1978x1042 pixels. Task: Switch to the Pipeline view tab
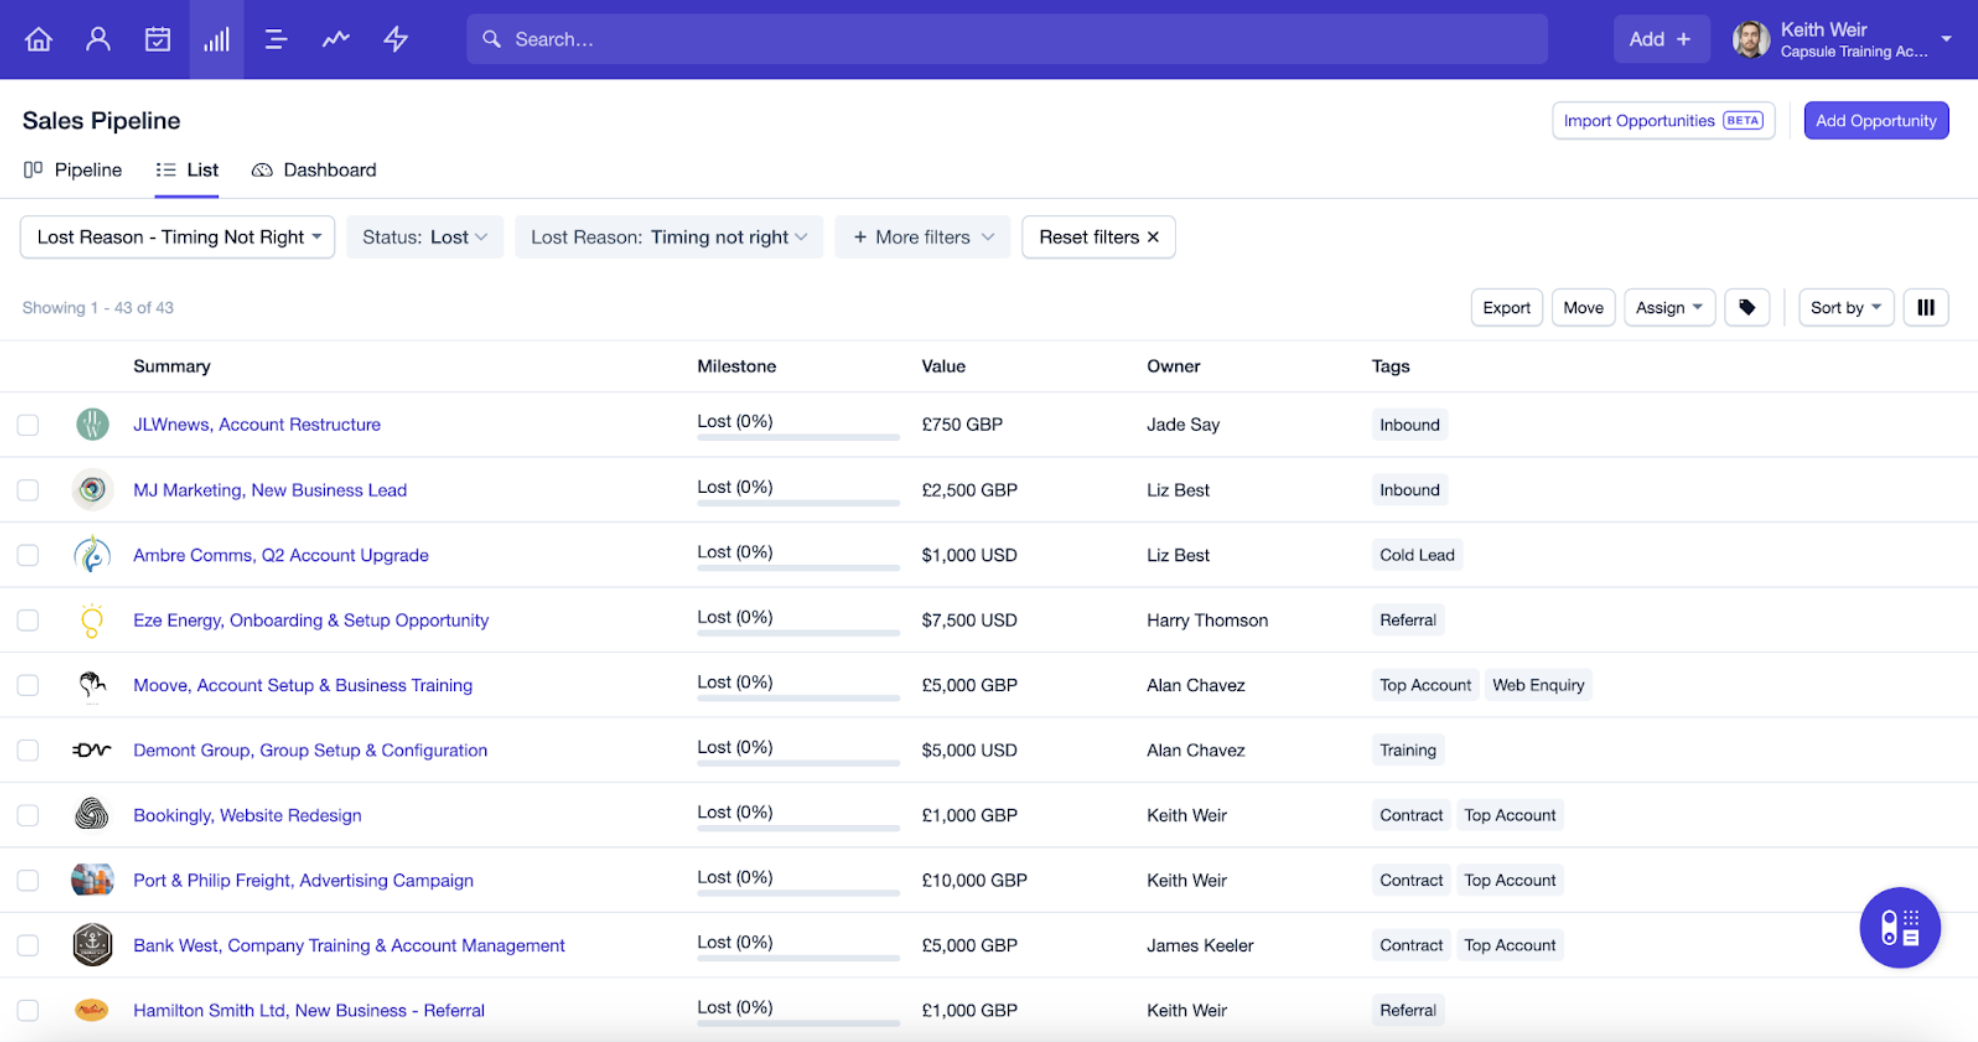(73, 170)
